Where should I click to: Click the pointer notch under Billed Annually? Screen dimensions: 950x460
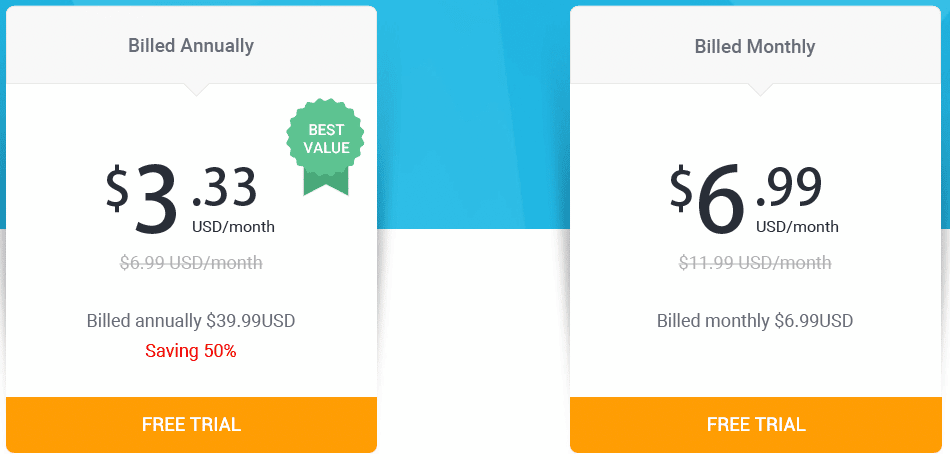(196, 90)
